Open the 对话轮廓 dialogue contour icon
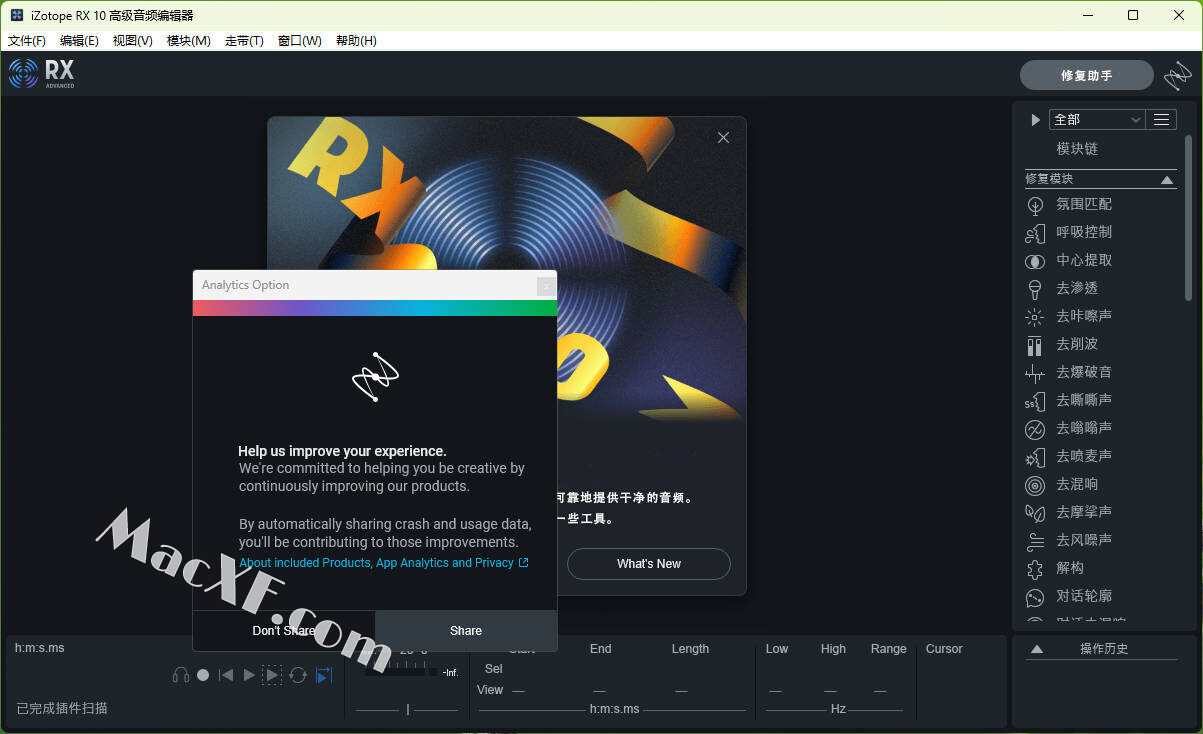1203x734 pixels. pyautogui.click(x=1035, y=597)
